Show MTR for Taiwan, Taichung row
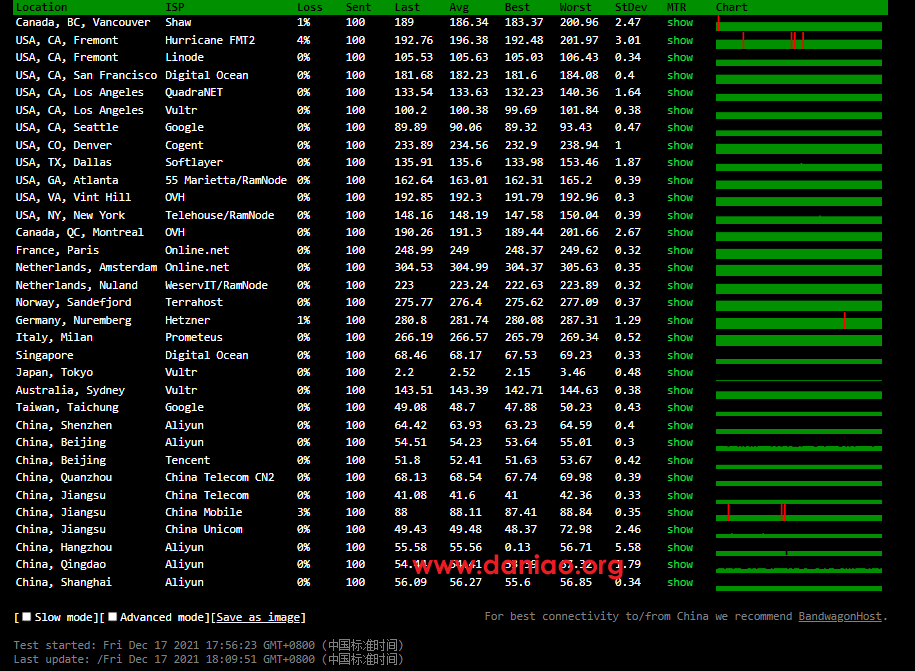 (680, 407)
